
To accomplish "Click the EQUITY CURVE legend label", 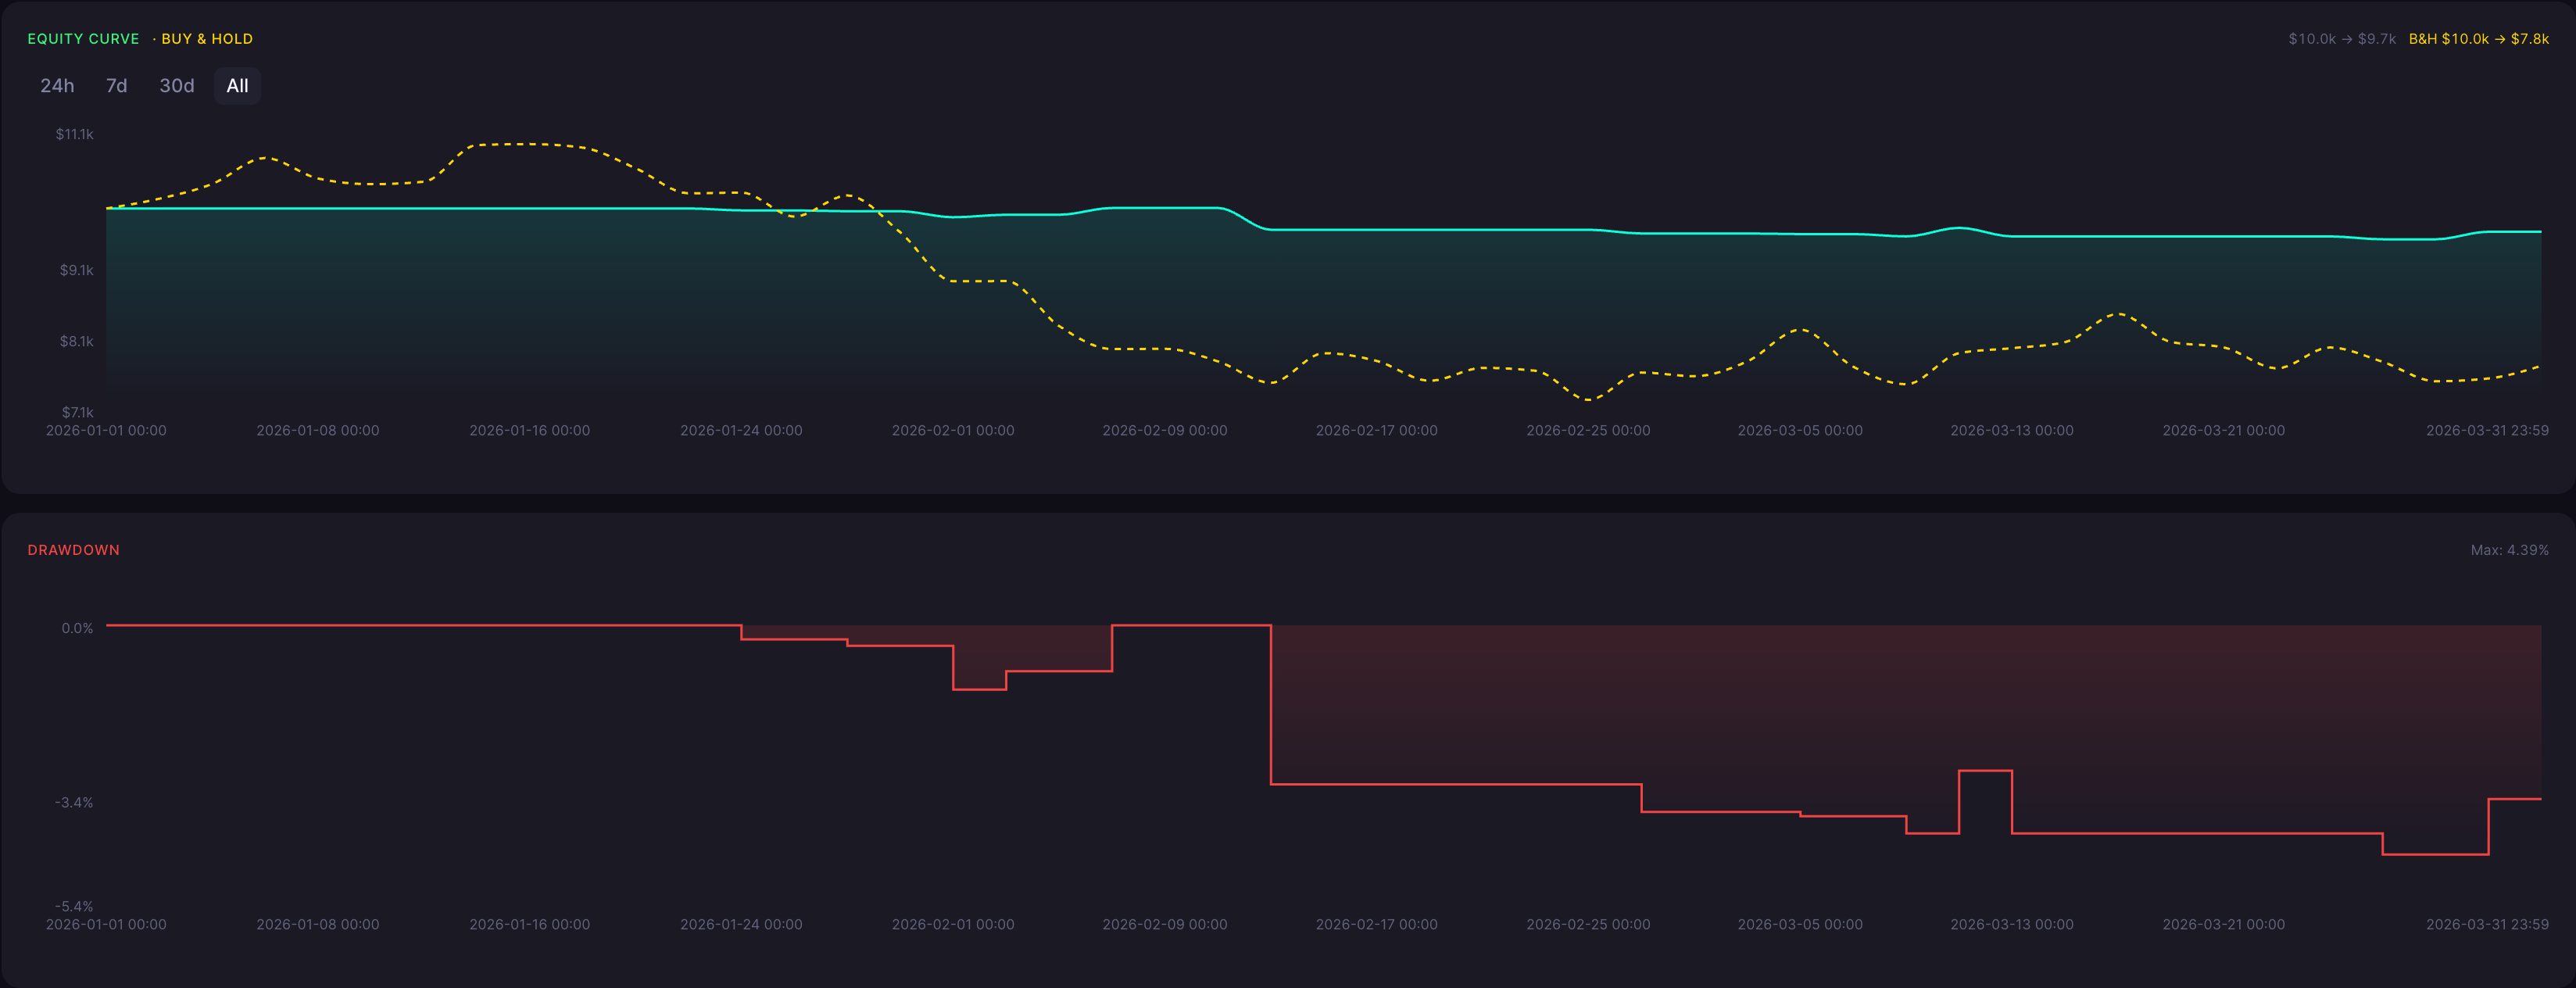I will click(83, 39).
